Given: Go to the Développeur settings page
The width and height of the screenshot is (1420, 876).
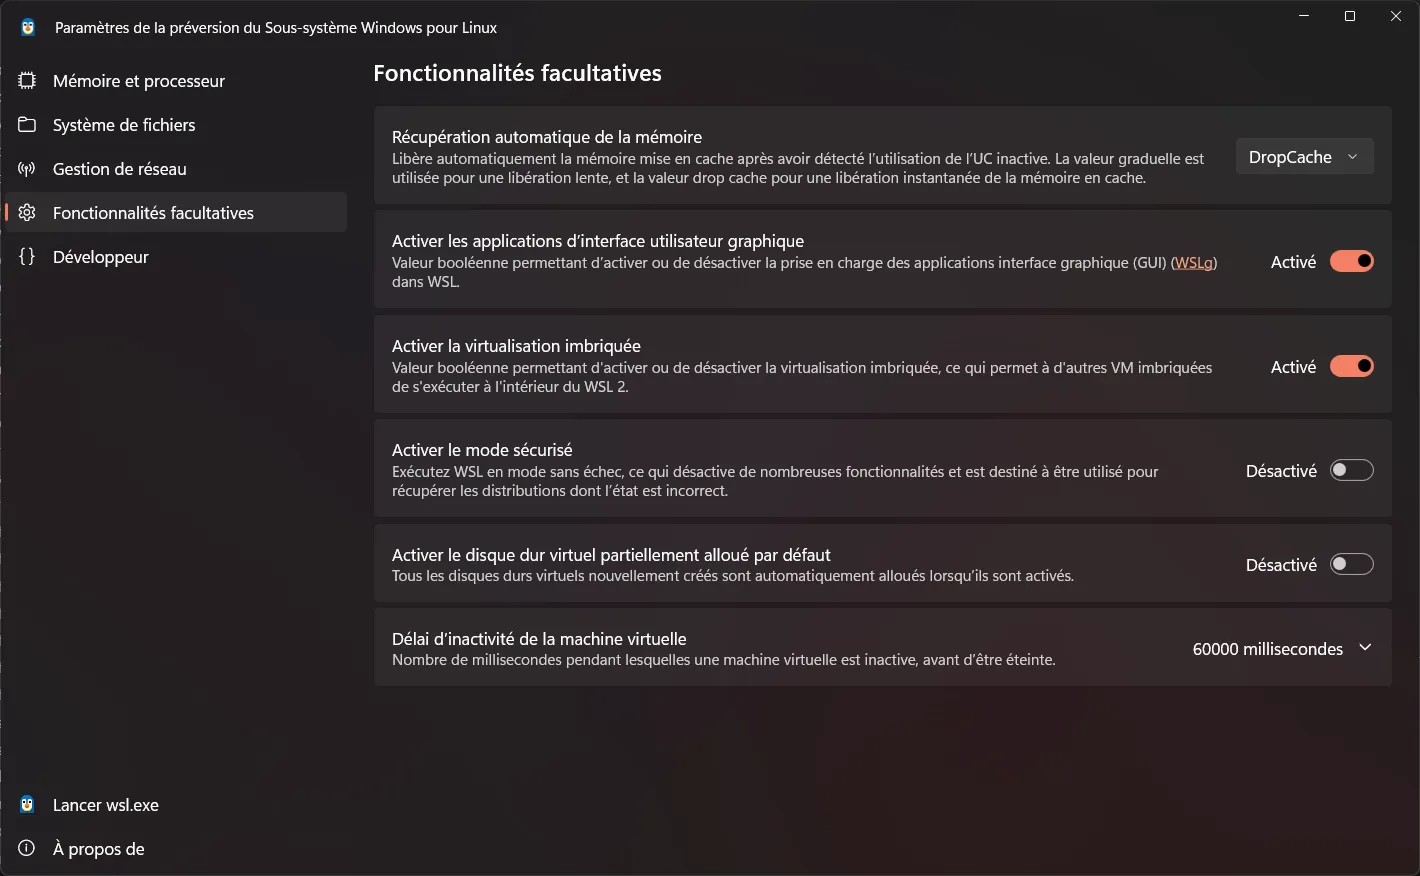Looking at the screenshot, I should click(99, 256).
